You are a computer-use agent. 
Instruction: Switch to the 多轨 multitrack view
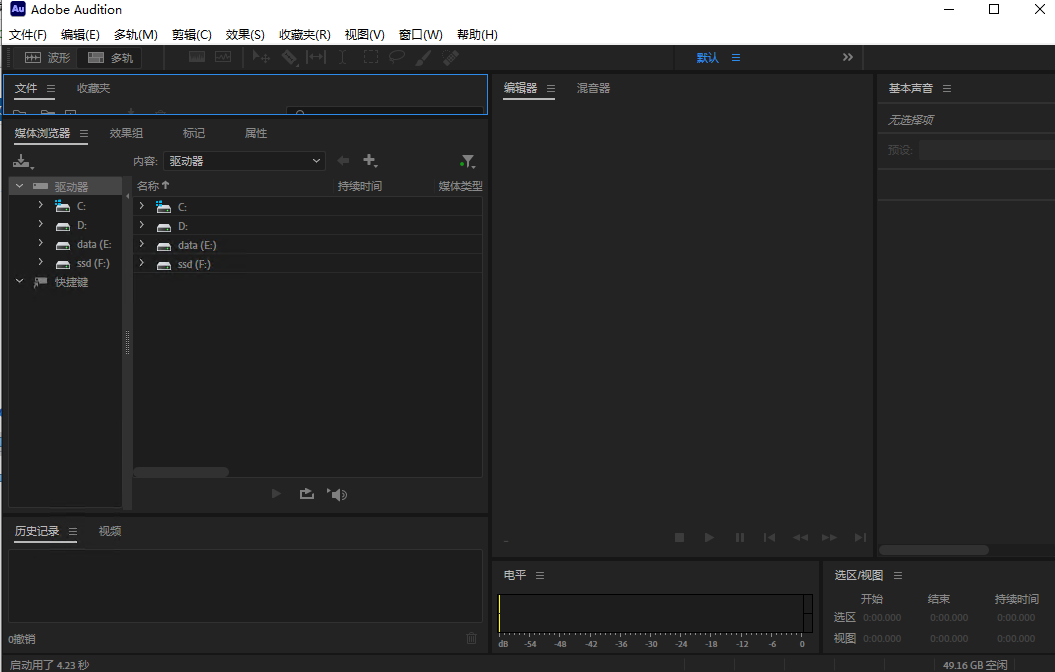[x=110, y=58]
